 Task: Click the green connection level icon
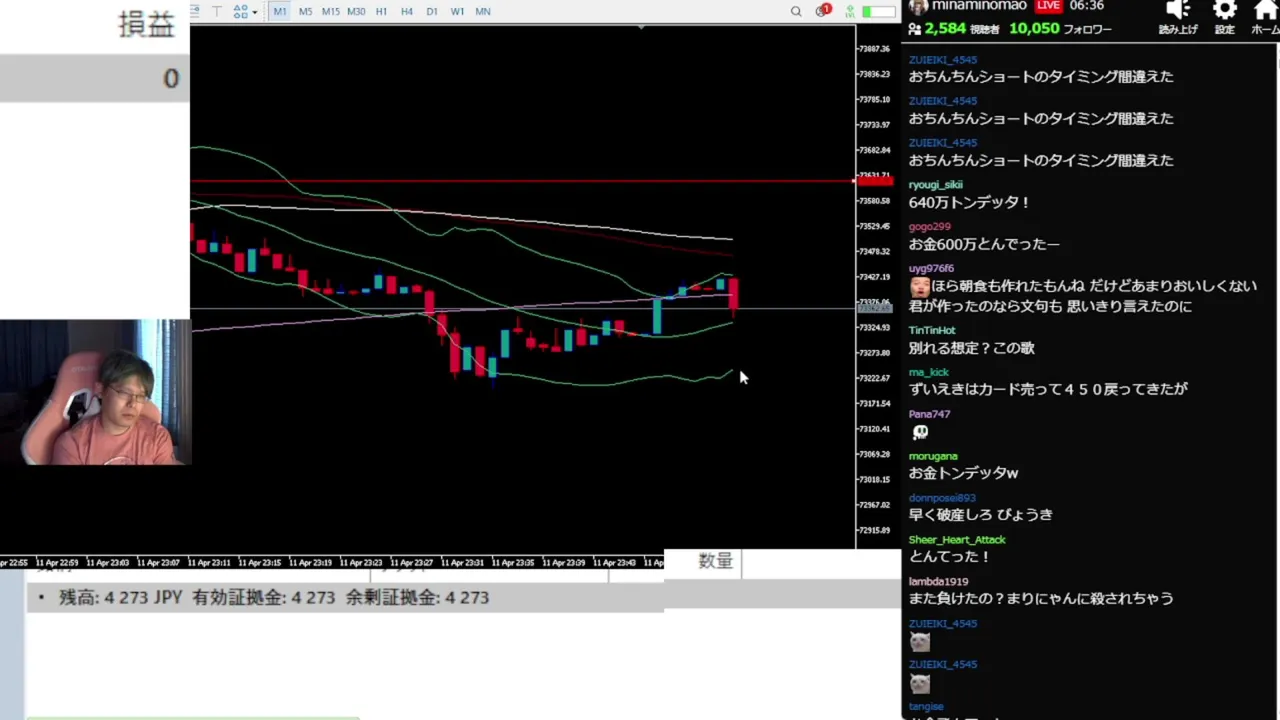click(x=849, y=11)
